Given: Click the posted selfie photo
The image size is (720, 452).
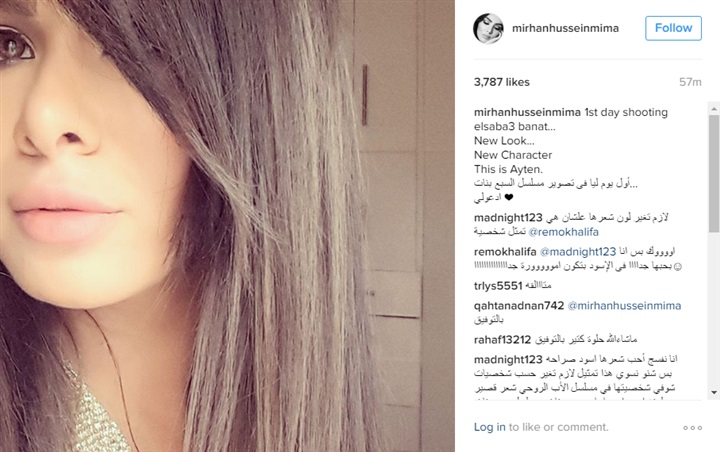Looking at the screenshot, I should 227,226.
